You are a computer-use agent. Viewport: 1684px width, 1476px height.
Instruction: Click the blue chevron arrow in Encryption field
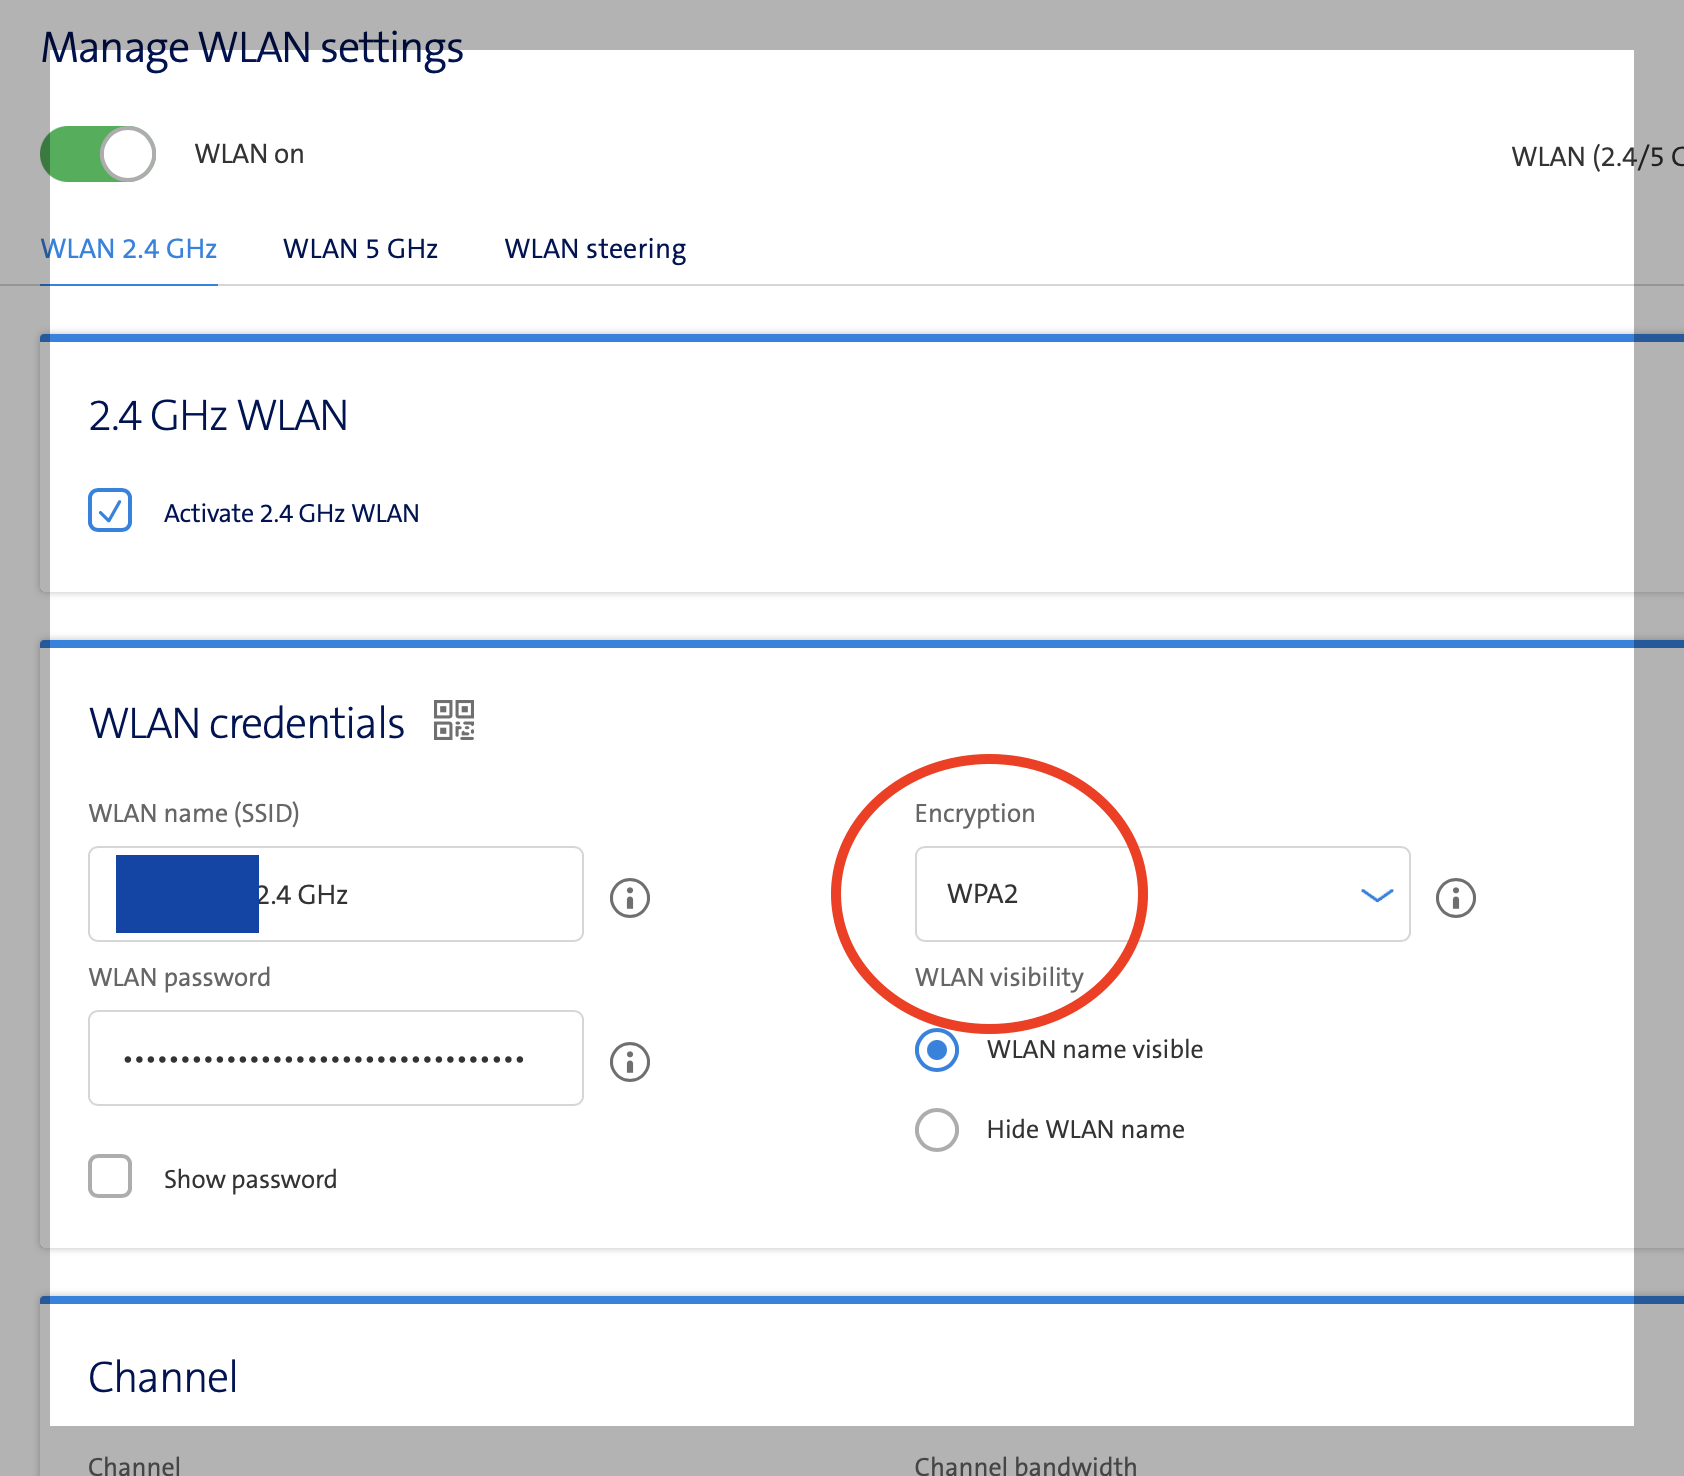tap(1377, 895)
